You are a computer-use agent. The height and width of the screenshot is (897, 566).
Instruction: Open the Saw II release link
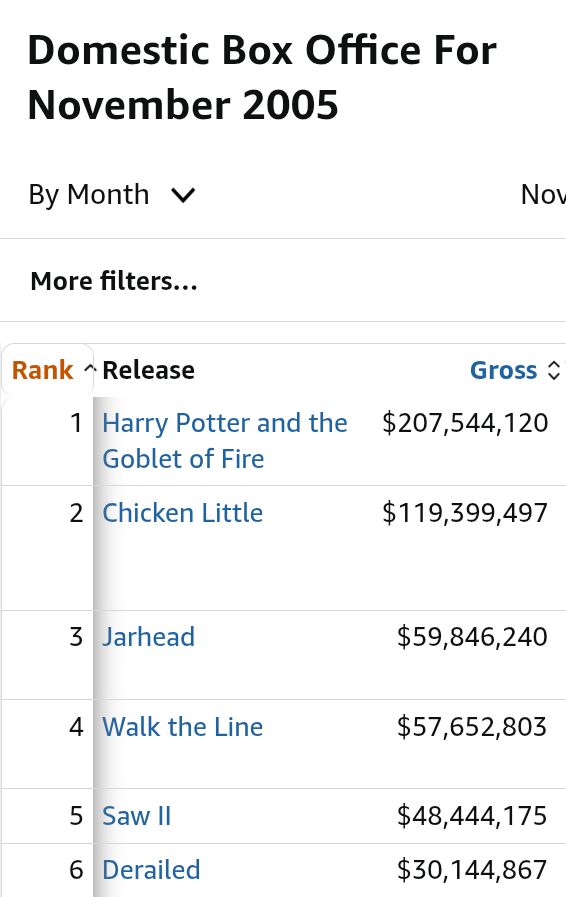[137, 816]
